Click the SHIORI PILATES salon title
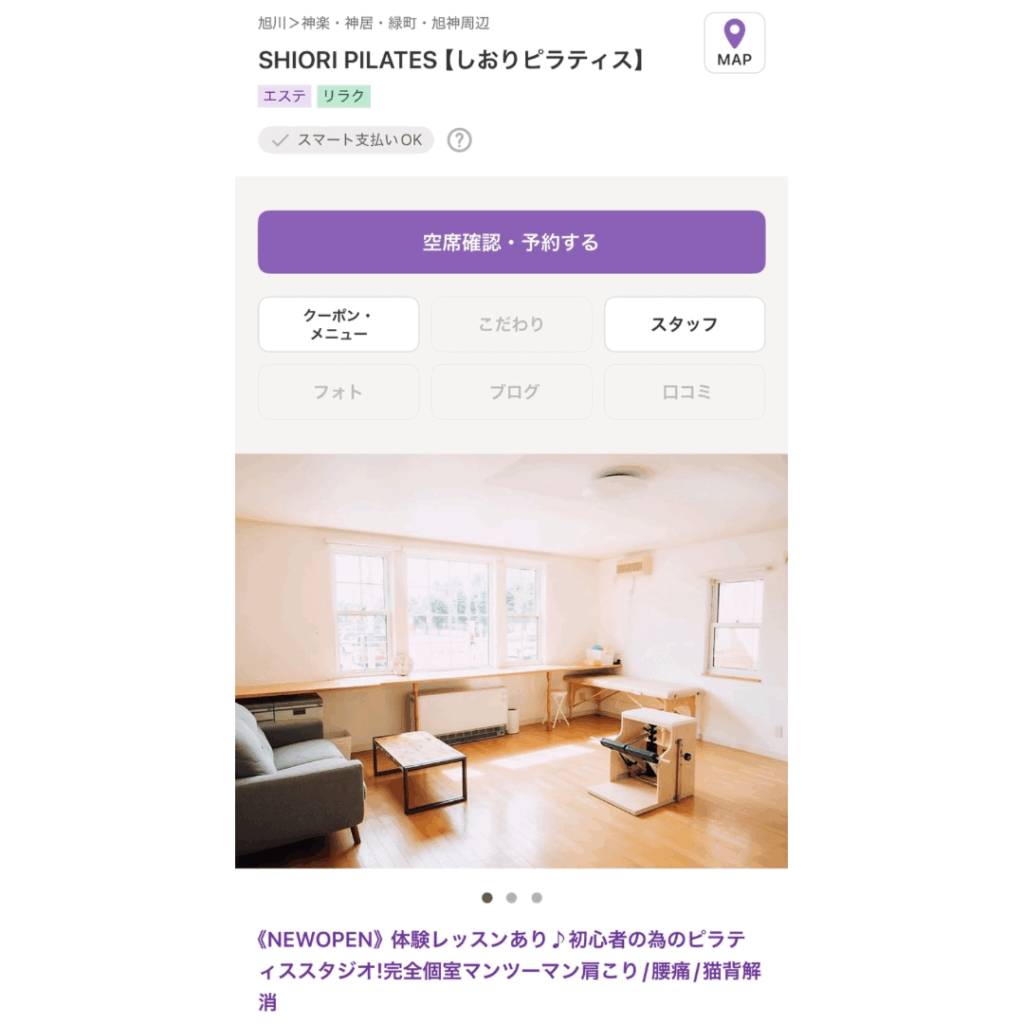The height and width of the screenshot is (1024, 1024). (451, 60)
